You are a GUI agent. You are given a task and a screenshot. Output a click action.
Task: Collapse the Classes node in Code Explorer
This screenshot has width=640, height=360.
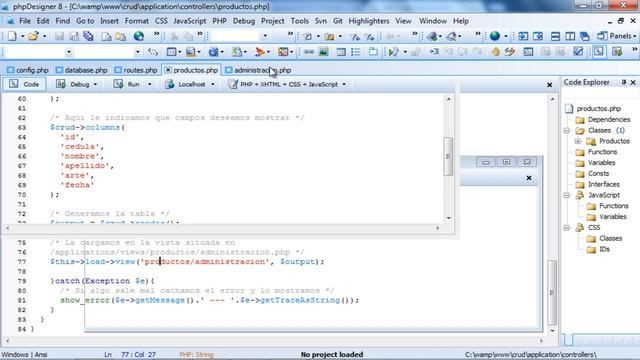pos(567,131)
